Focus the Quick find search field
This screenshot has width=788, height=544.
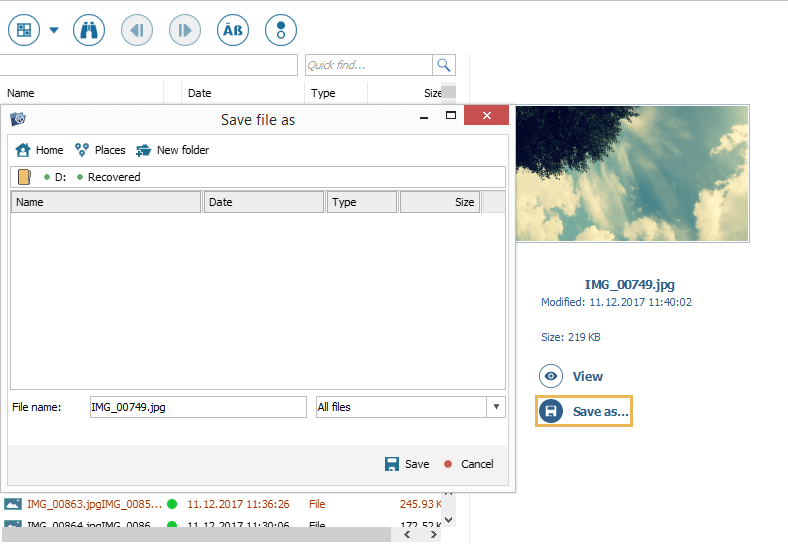pos(368,65)
